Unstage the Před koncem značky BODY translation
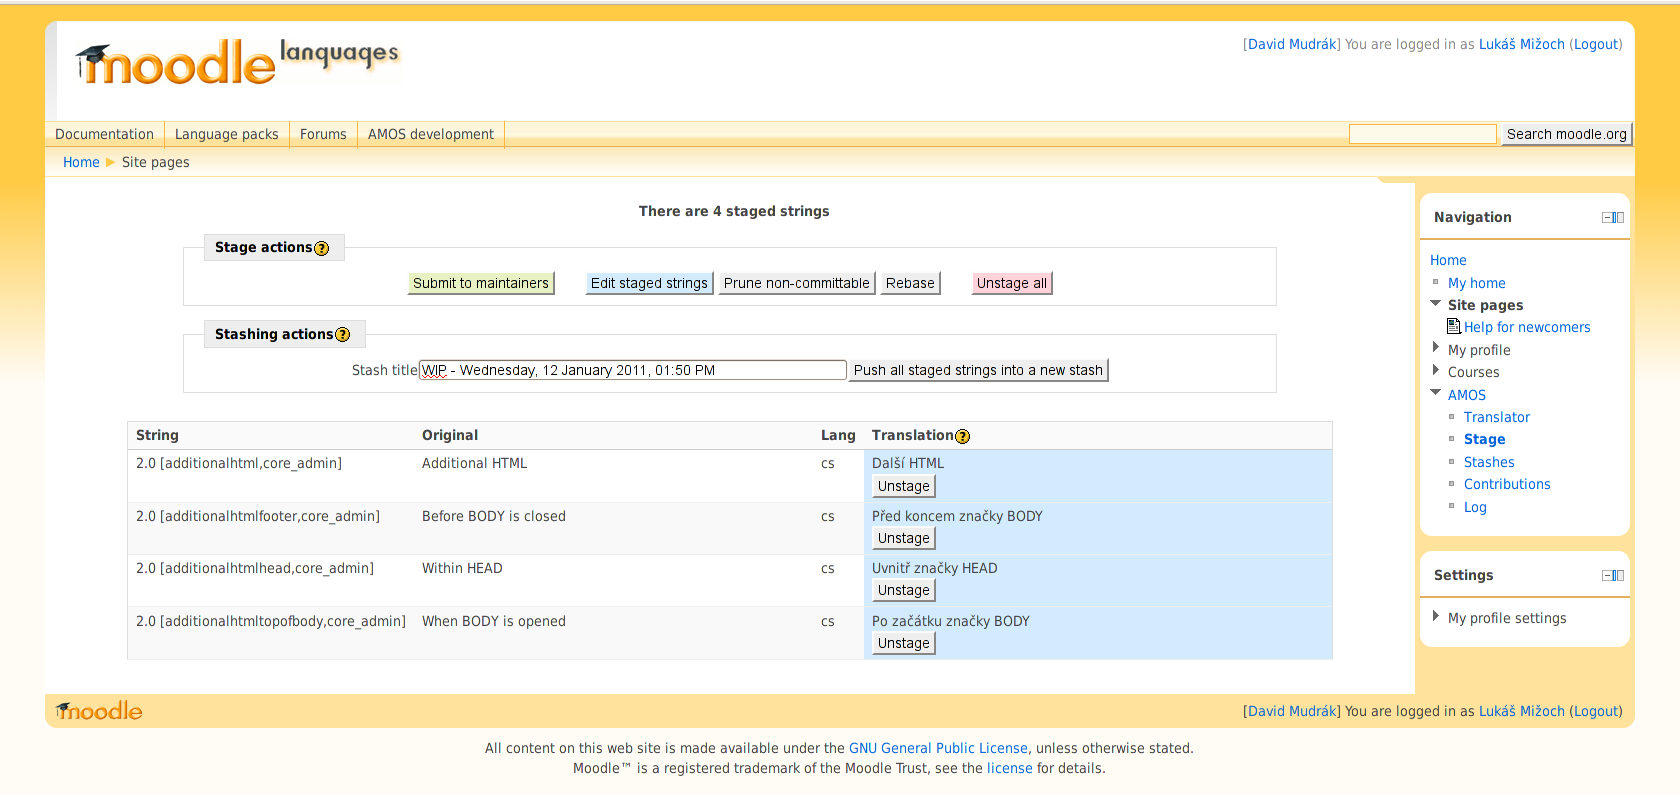This screenshot has width=1680, height=795. (904, 538)
